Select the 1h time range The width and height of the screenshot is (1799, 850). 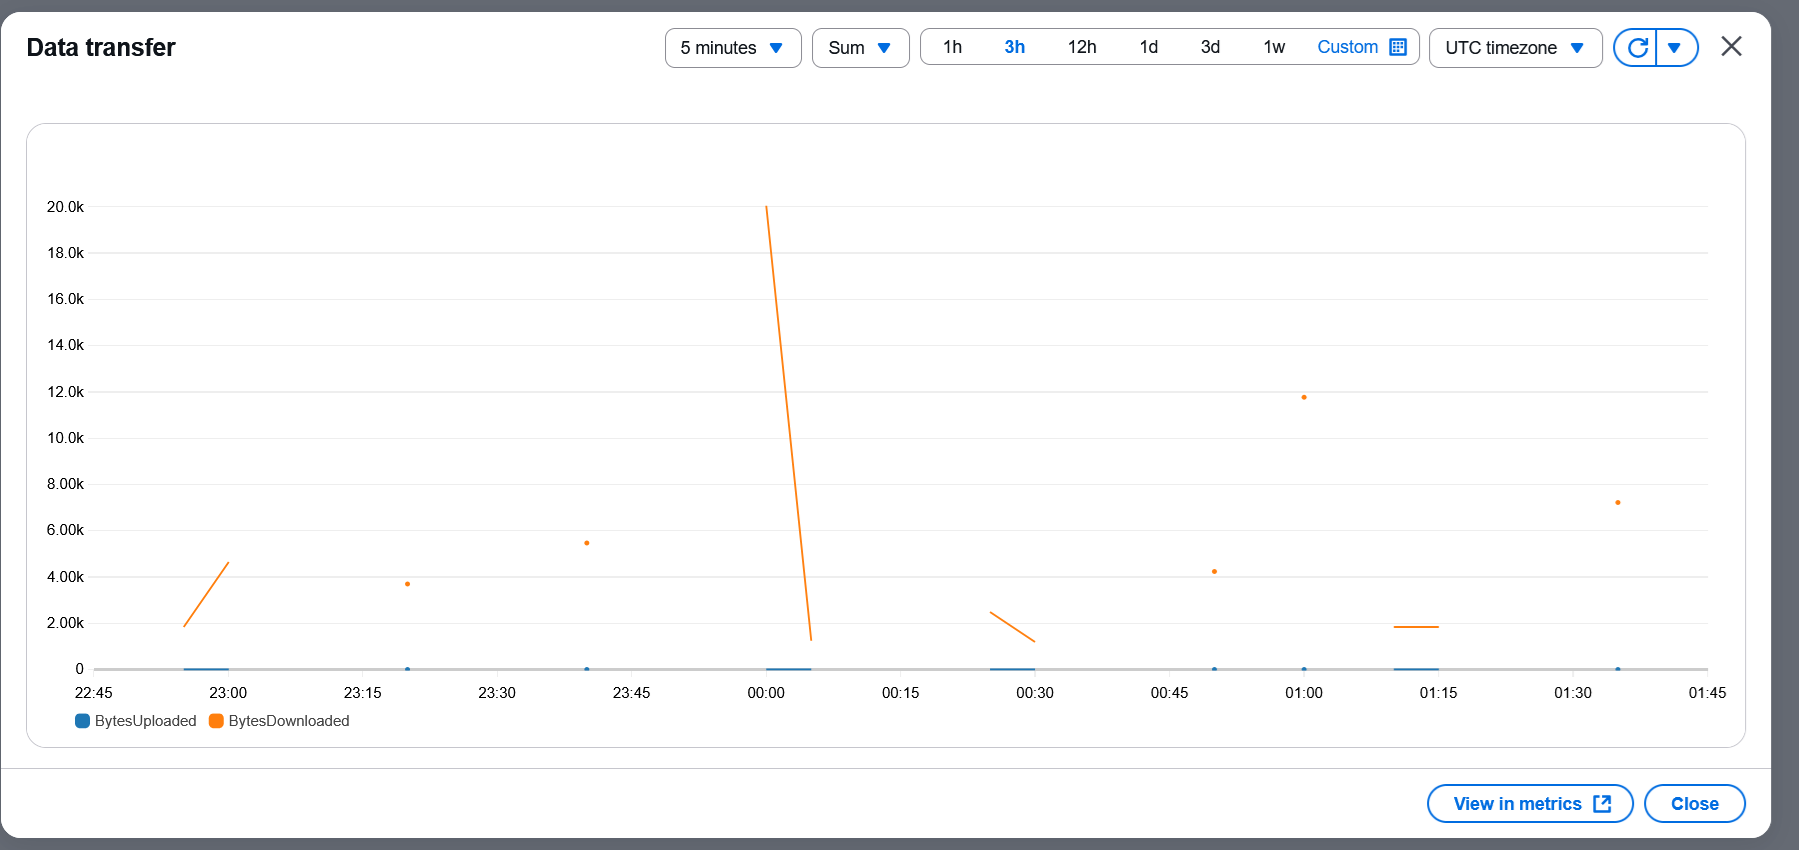[952, 47]
